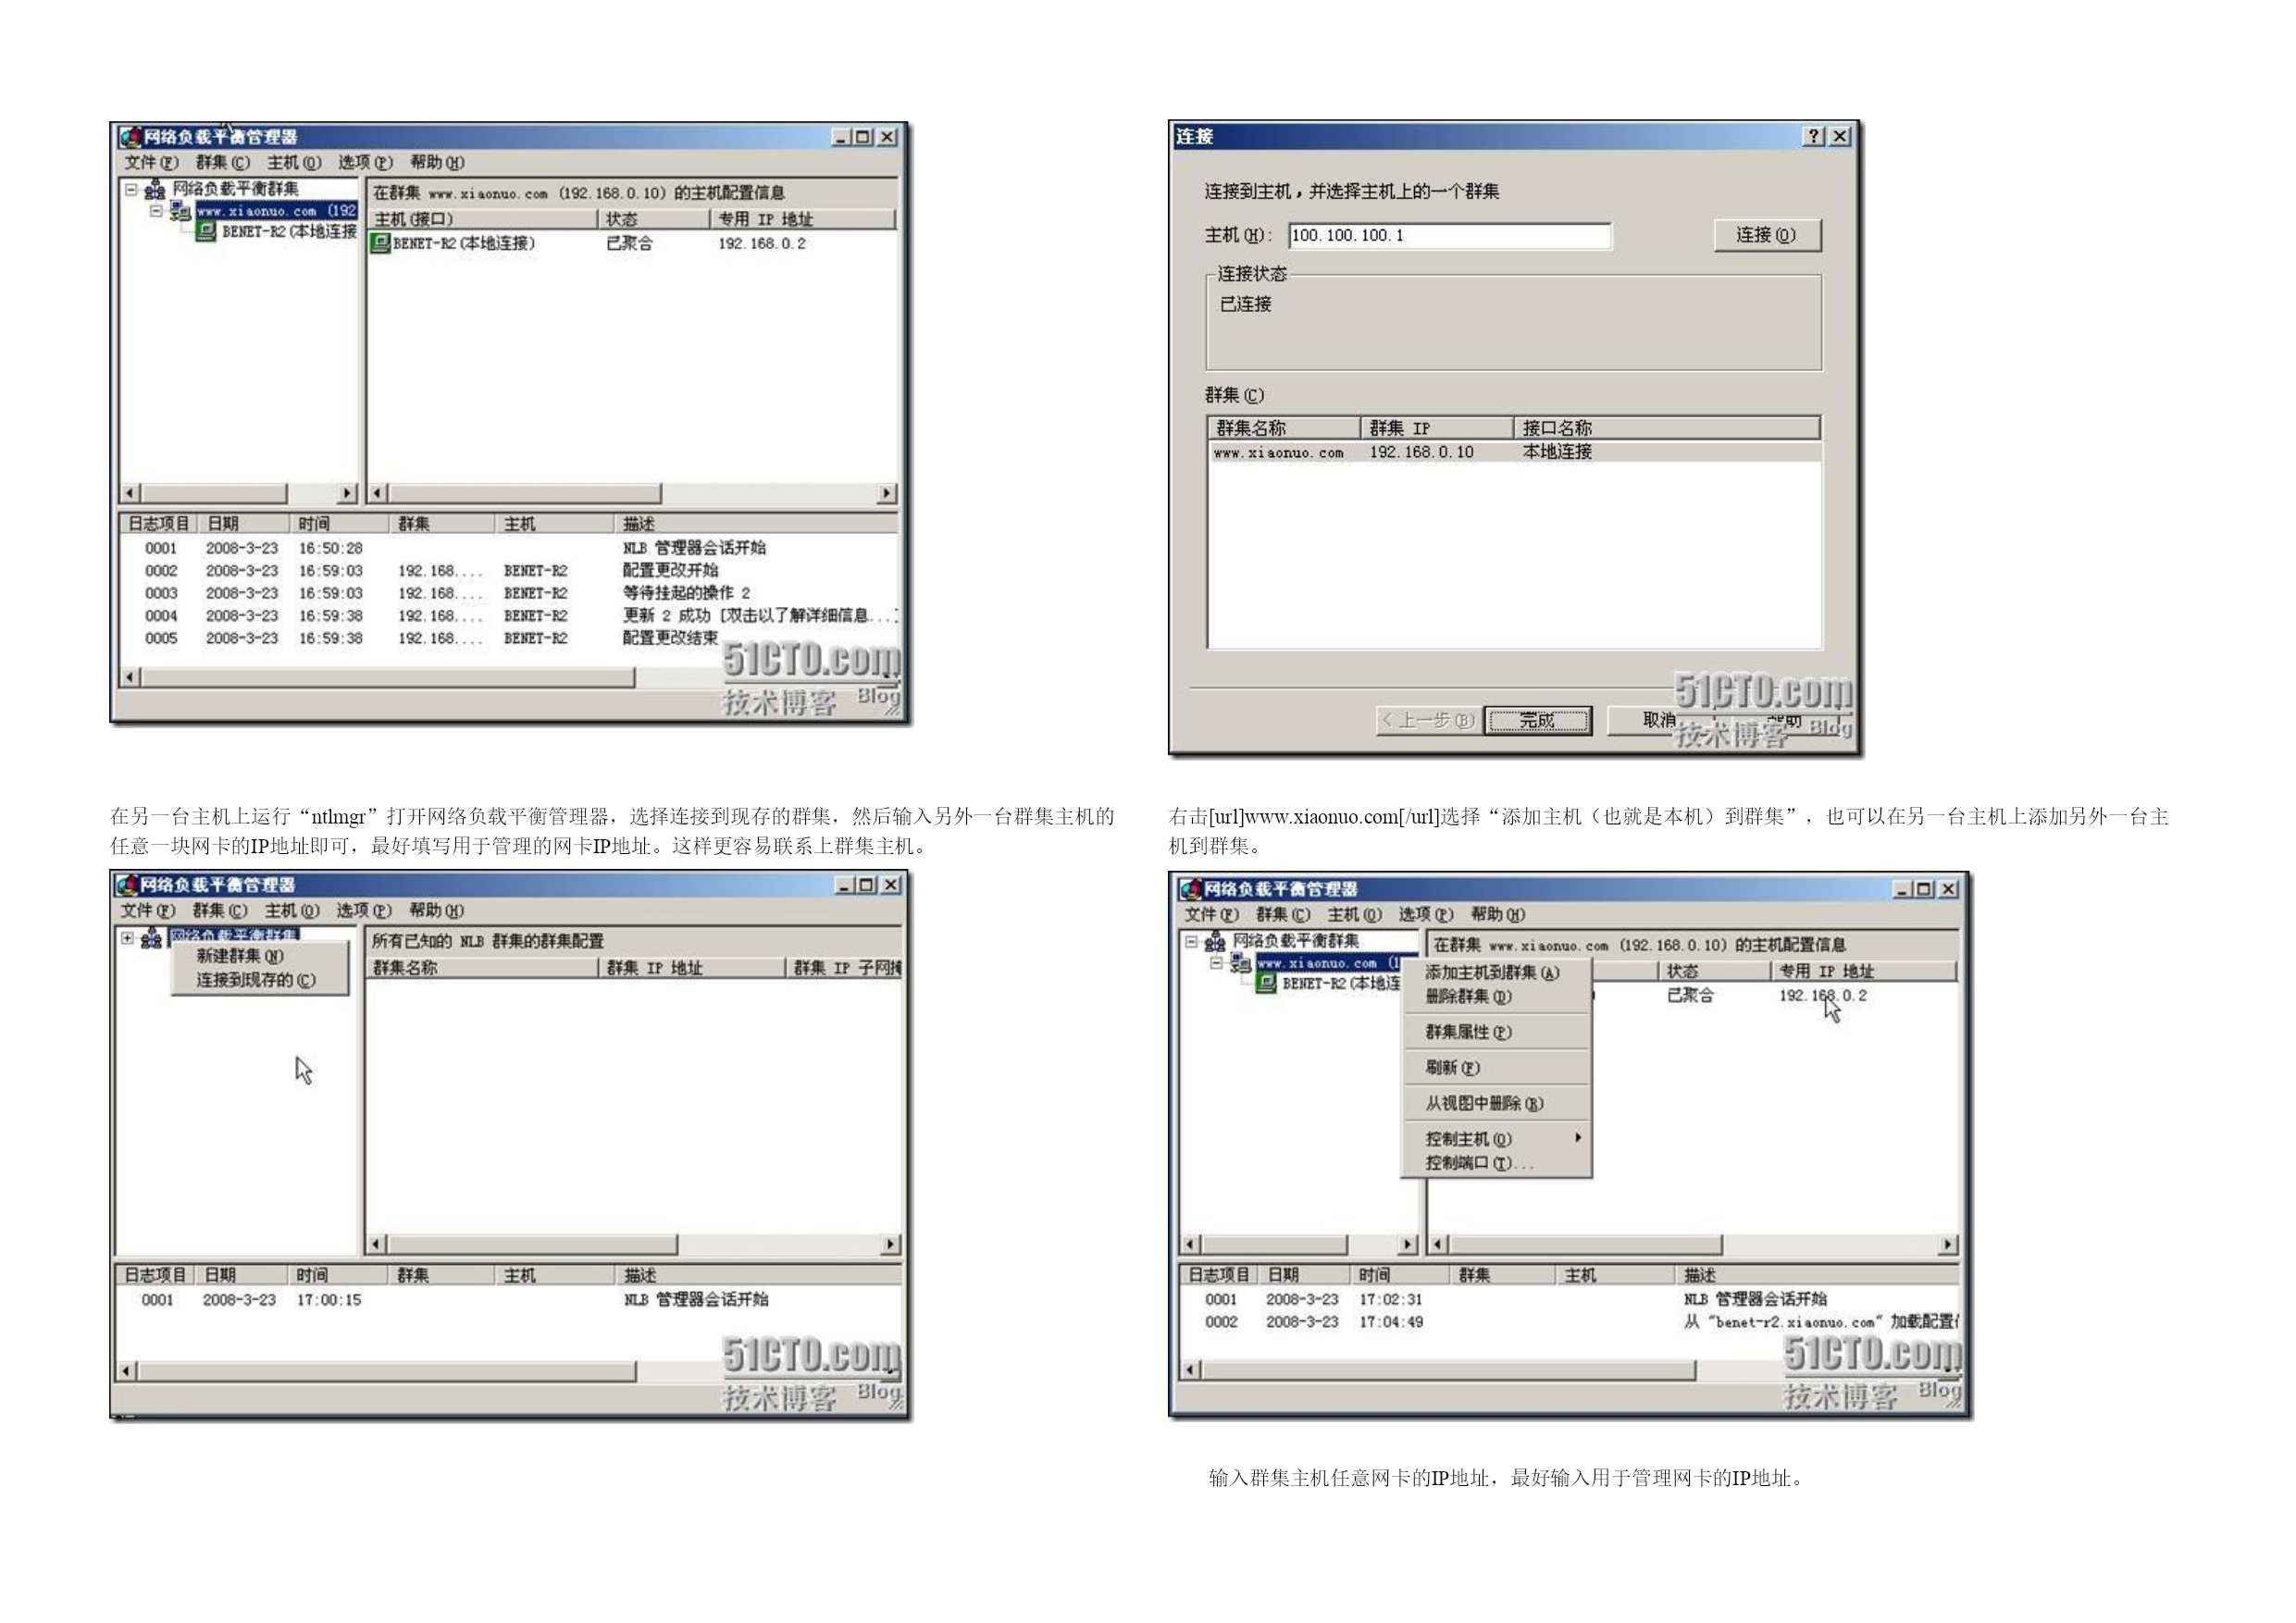2296x1623 pixels.
Task: Collapse root cluster node in bottom-right window
Action: tap(1191, 941)
